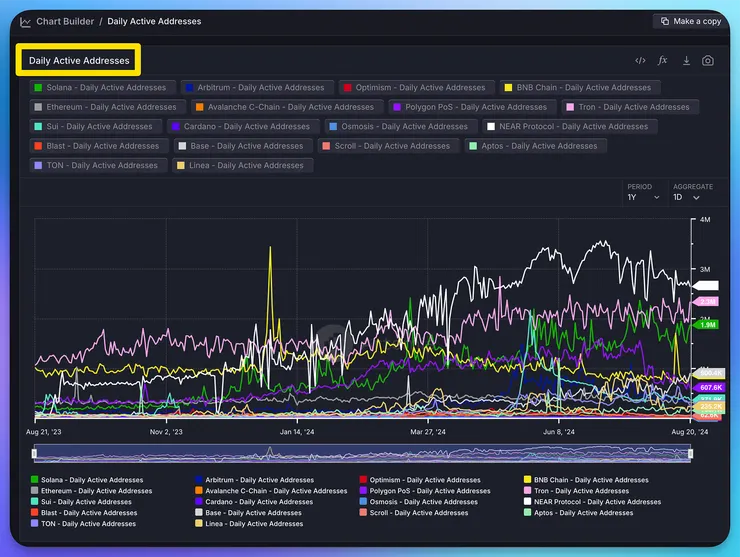Click Polygon PoS entry in bottom legend

[425, 491]
